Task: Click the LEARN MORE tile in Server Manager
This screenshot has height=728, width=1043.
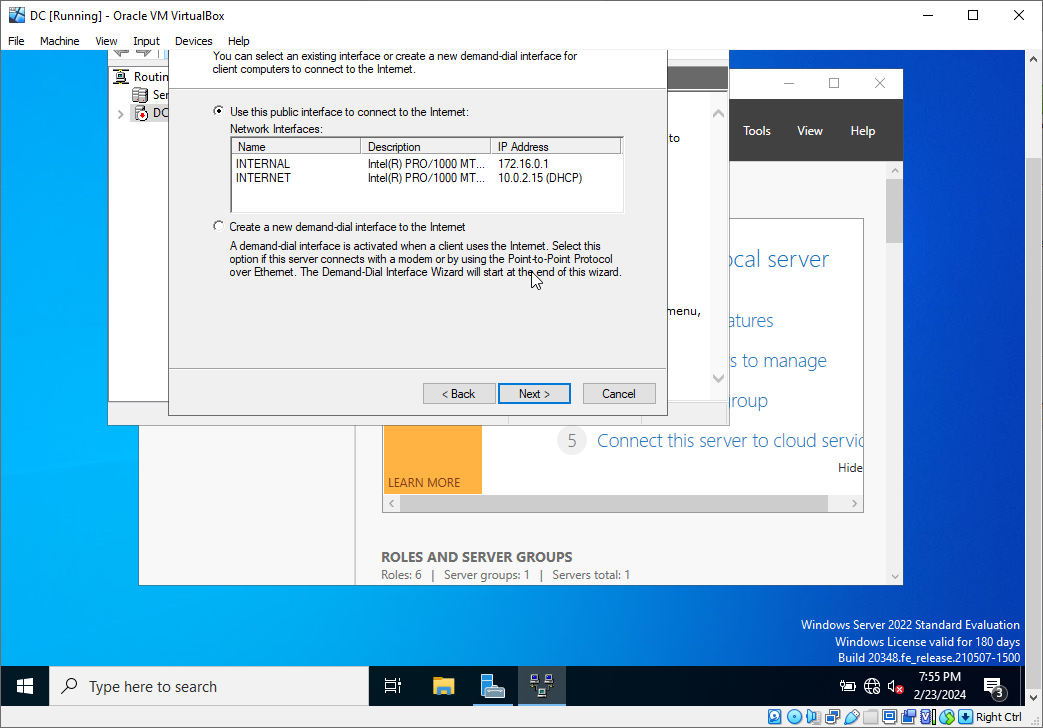Action: (x=432, y=460)
